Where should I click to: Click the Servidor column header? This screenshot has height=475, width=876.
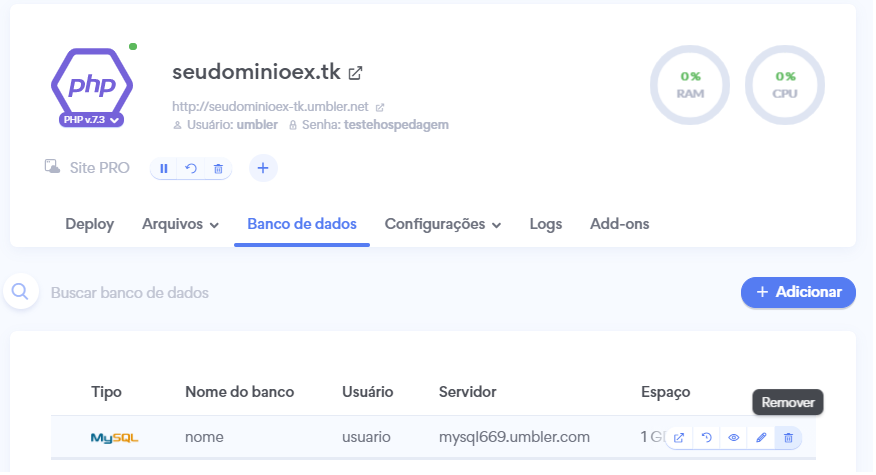click(468, 392)
